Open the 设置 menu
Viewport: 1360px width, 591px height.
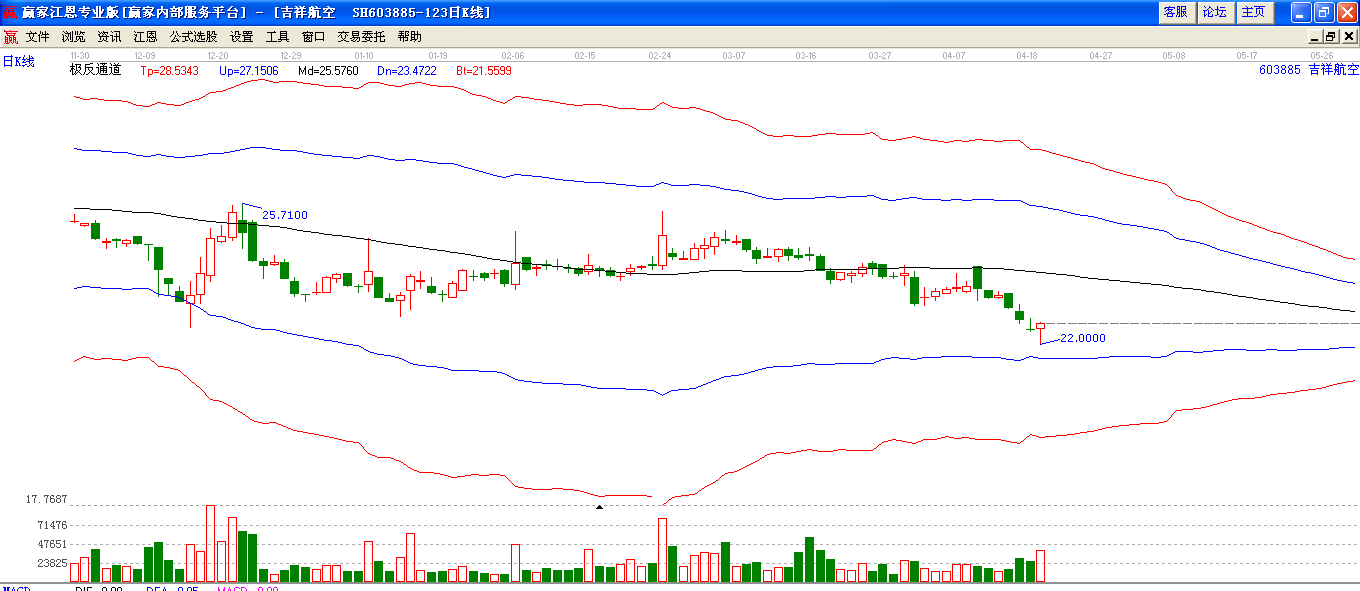pyautogui.click(x=241, y=37)
